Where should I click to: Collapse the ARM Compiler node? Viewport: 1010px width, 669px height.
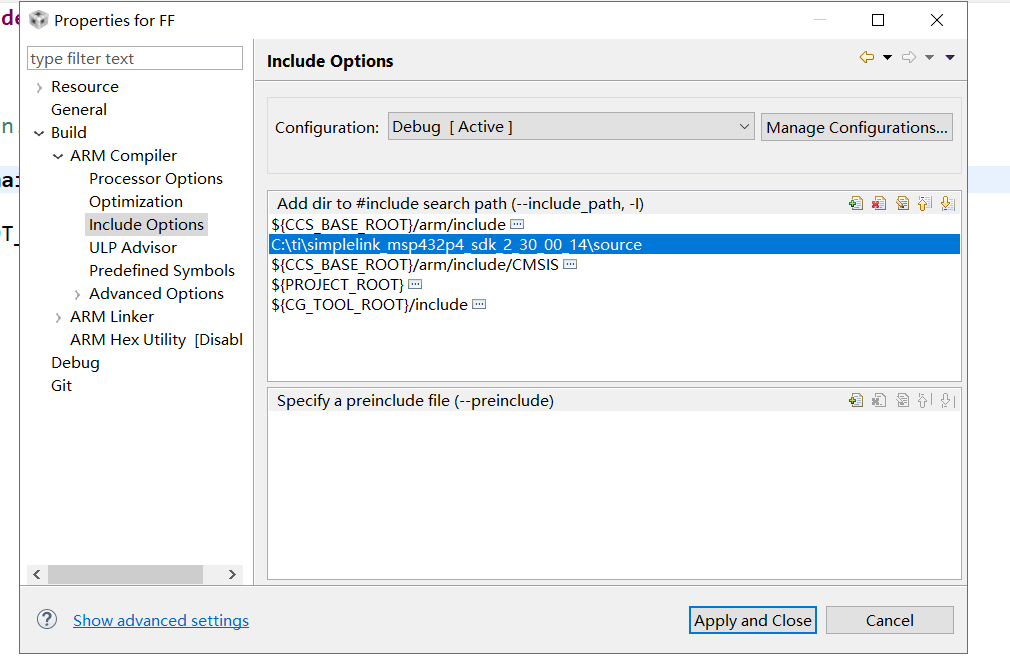click(x=58, y=156)
